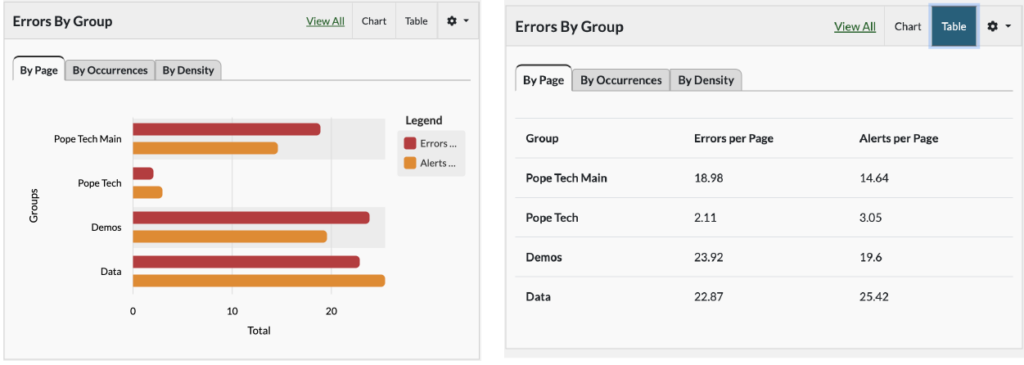Open the gear settings in the left chart panel

pyautogui.click(x=451, y=21)
